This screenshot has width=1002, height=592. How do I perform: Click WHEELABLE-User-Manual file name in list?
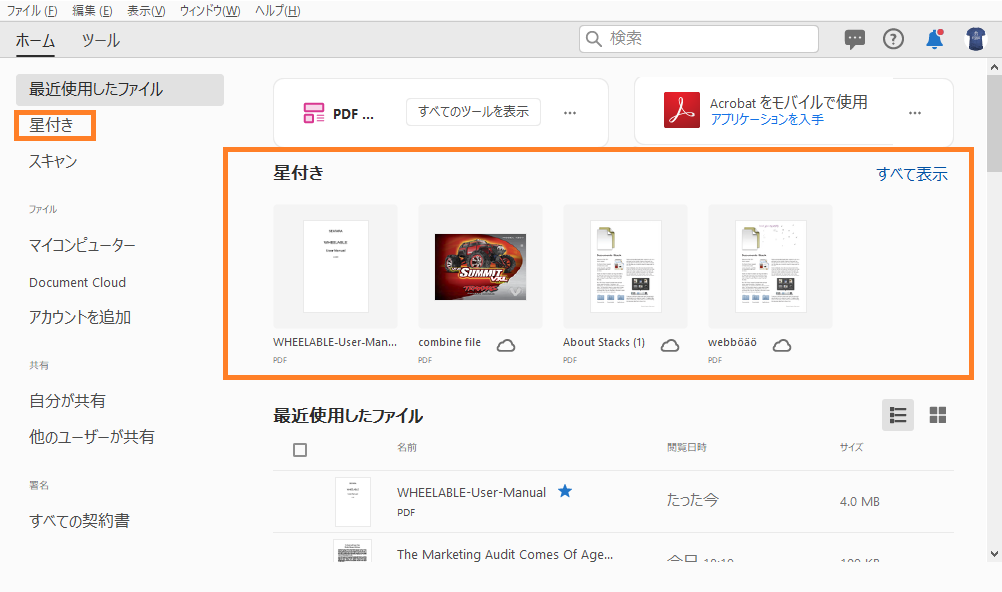(472, 493)
